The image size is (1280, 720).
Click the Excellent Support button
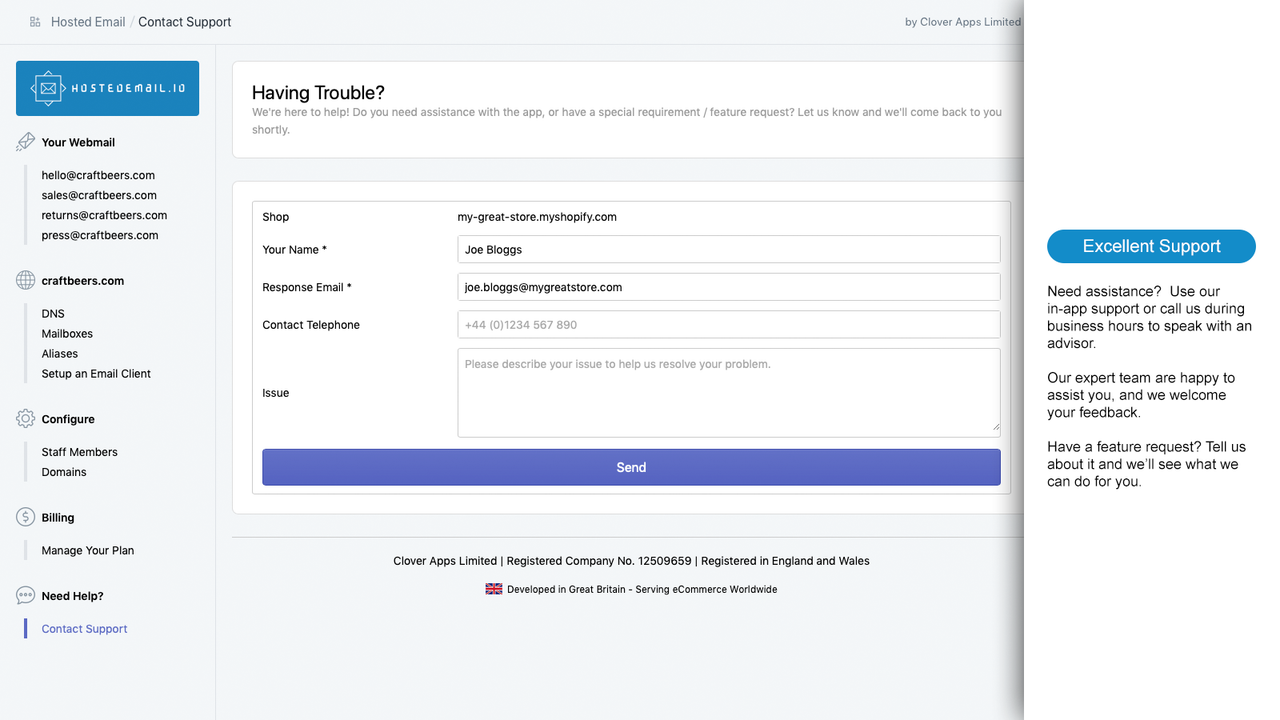coord(1151,246)
